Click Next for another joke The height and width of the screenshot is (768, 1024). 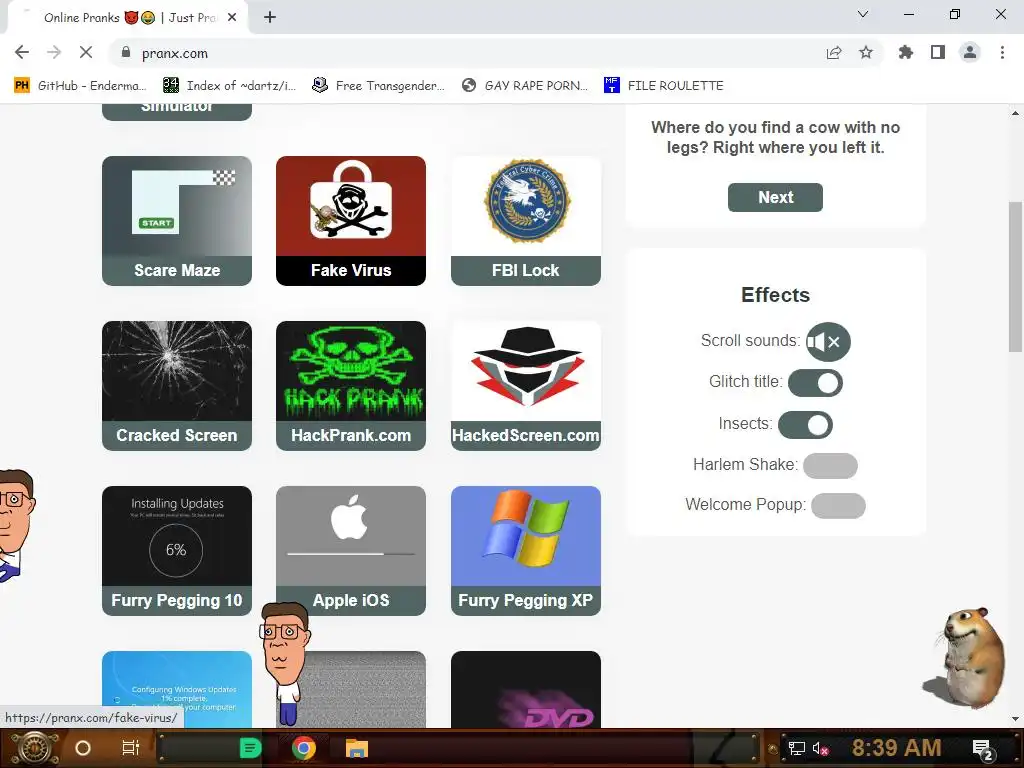tap(775, 197)
